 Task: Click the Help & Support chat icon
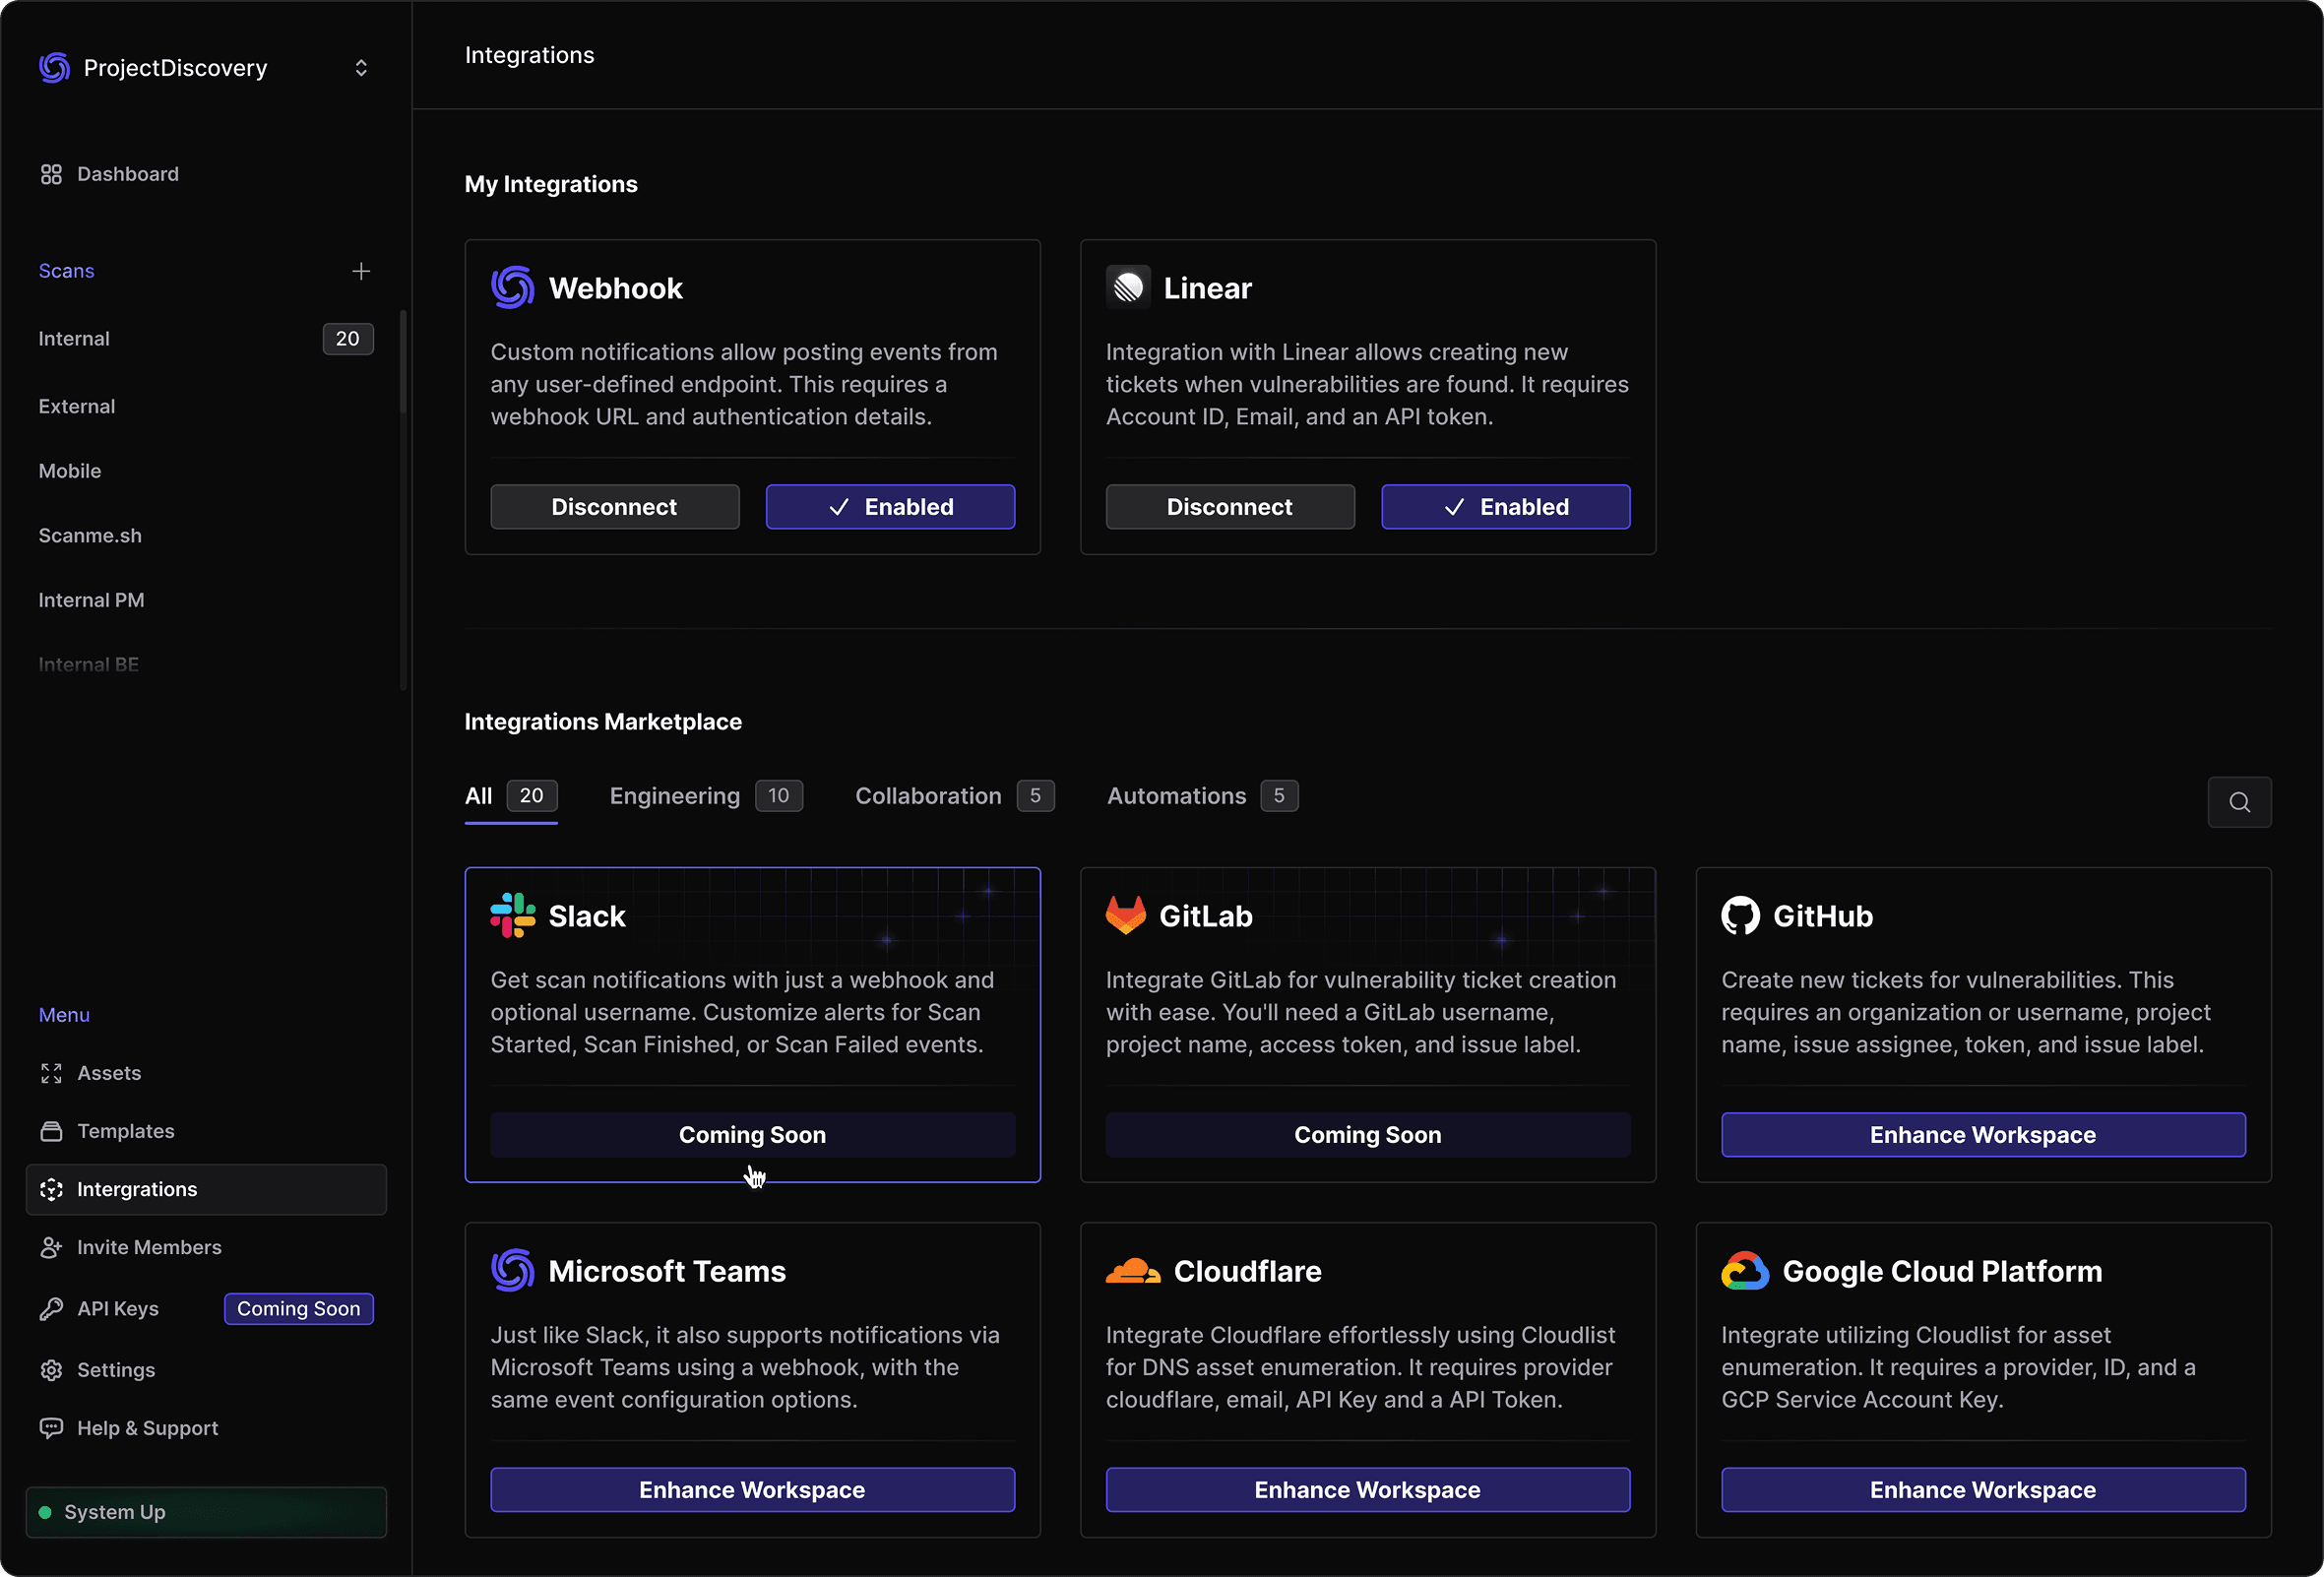(51, 1428)
